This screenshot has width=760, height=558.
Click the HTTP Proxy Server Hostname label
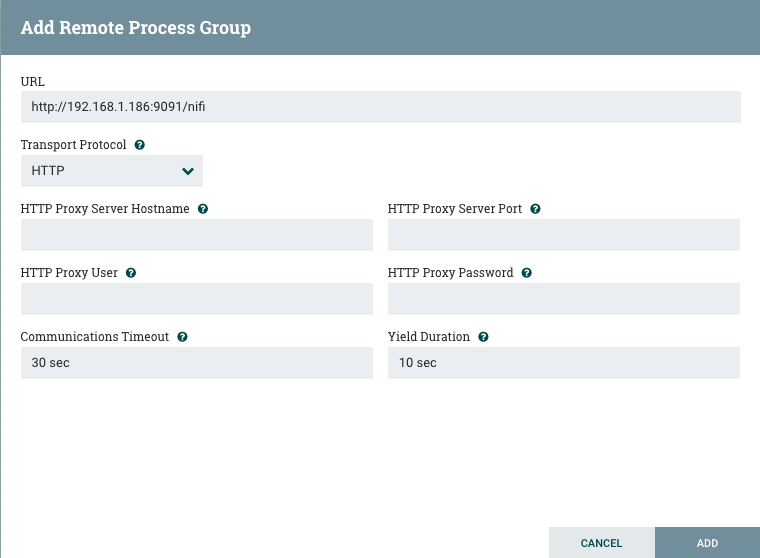105,209
